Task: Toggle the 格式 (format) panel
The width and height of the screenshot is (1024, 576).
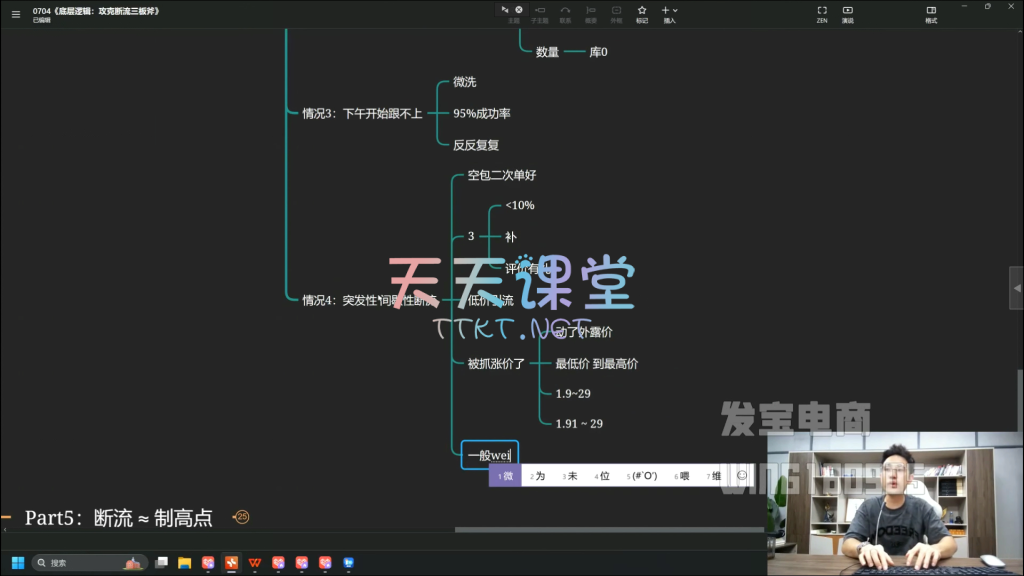Action: pos(931,13)
